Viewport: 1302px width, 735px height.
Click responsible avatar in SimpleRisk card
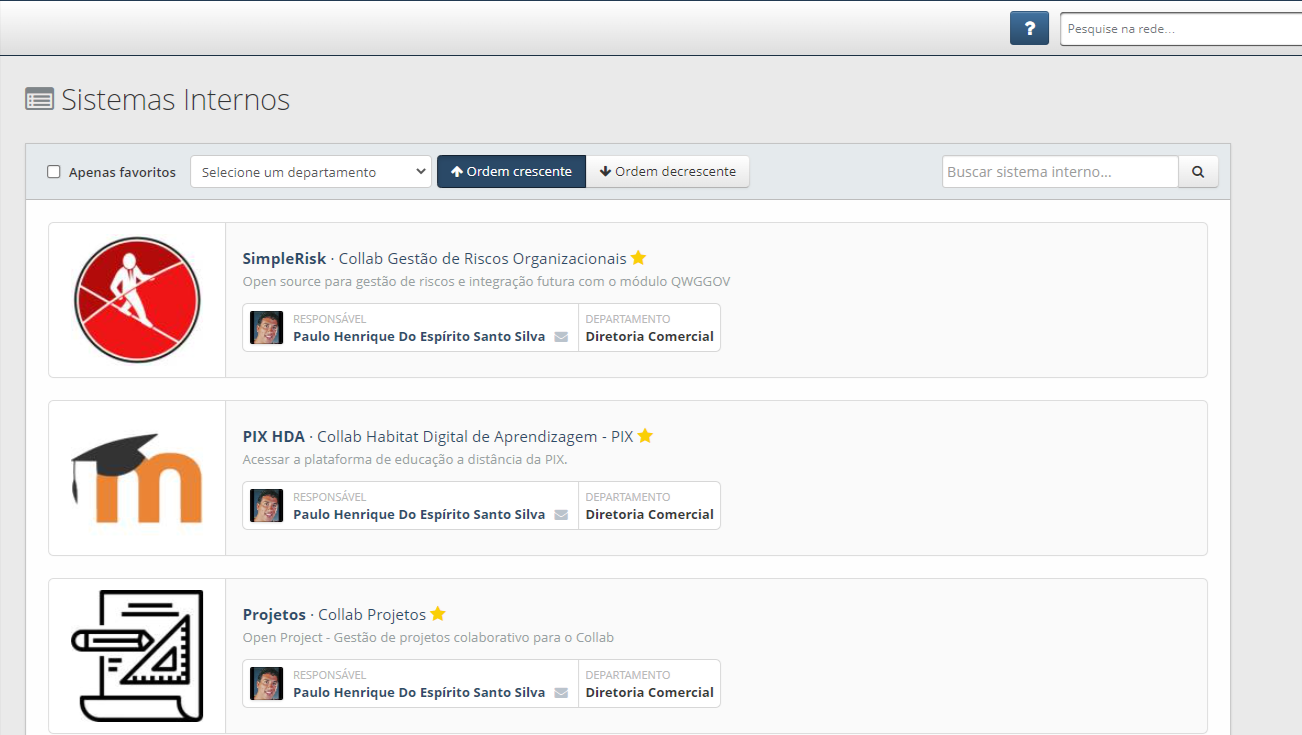pyautogui.click(x=267, y=327)
